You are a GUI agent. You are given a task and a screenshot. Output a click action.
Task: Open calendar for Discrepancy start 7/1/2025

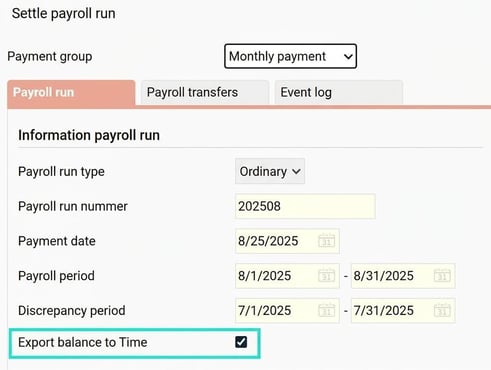tap(326, 310)
